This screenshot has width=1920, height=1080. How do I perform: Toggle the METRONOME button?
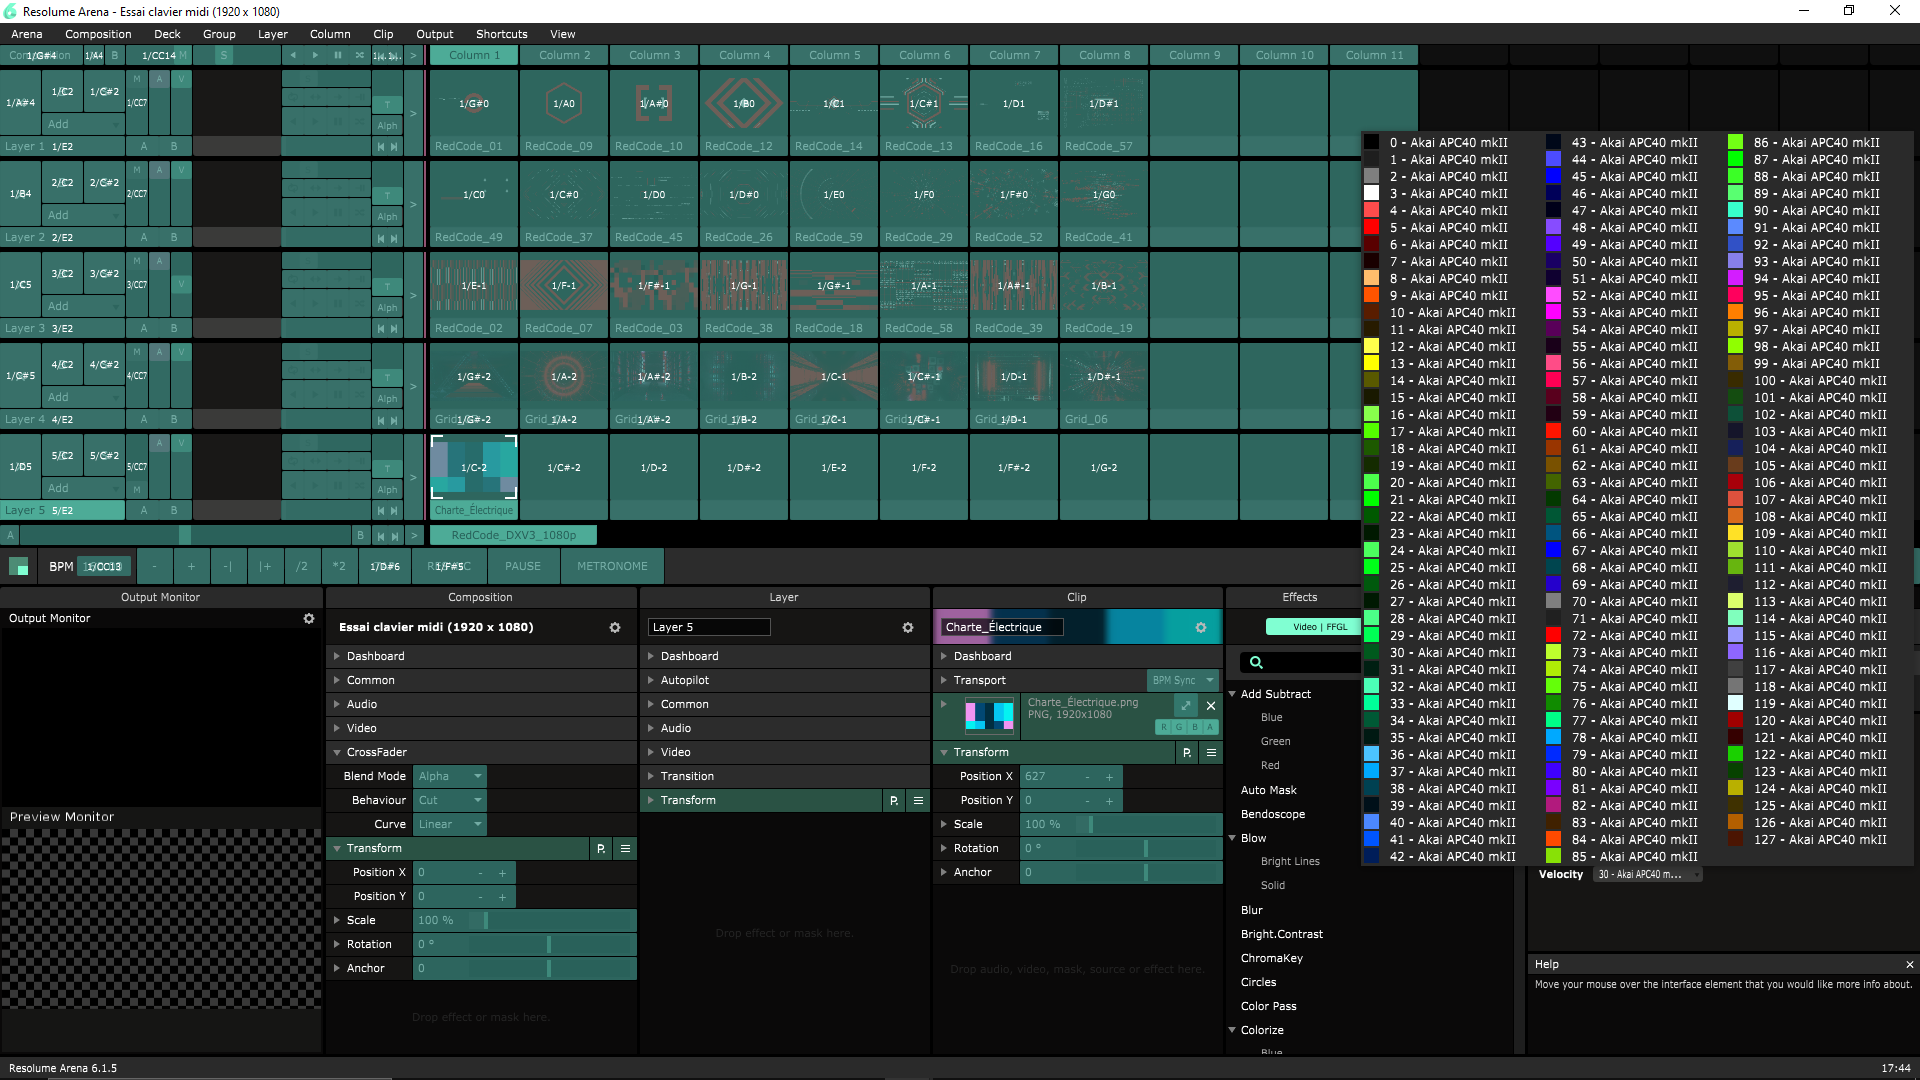[612, 567]
